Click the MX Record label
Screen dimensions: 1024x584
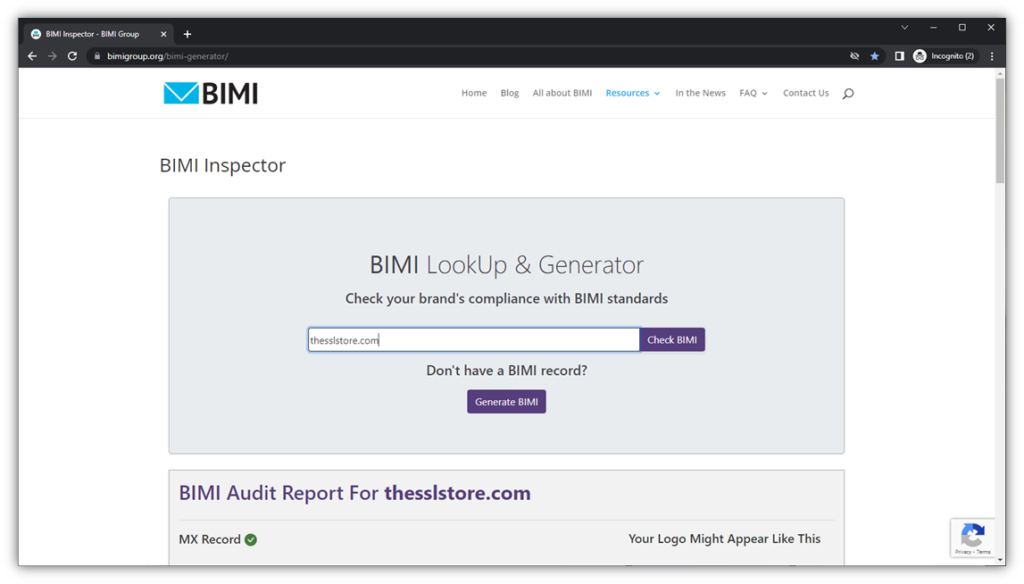click(x=210, y=540)
